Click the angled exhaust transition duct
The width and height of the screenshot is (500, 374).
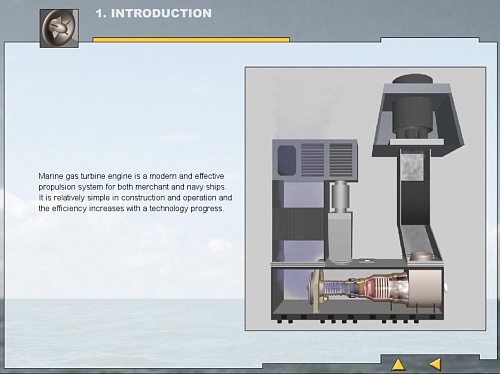420,243
